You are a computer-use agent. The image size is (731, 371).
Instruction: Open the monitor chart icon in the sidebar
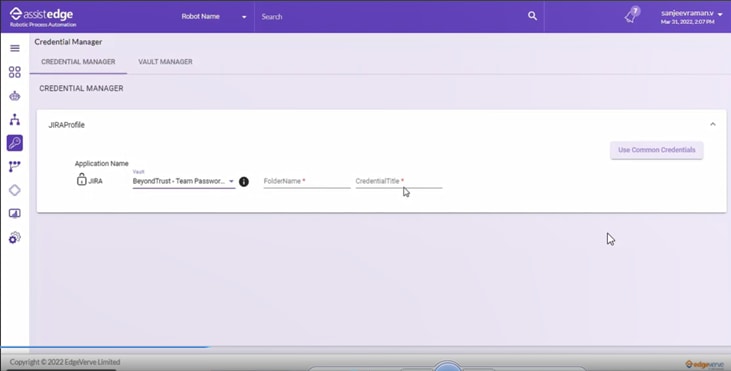pyautogui.click(x=15, y=213)
